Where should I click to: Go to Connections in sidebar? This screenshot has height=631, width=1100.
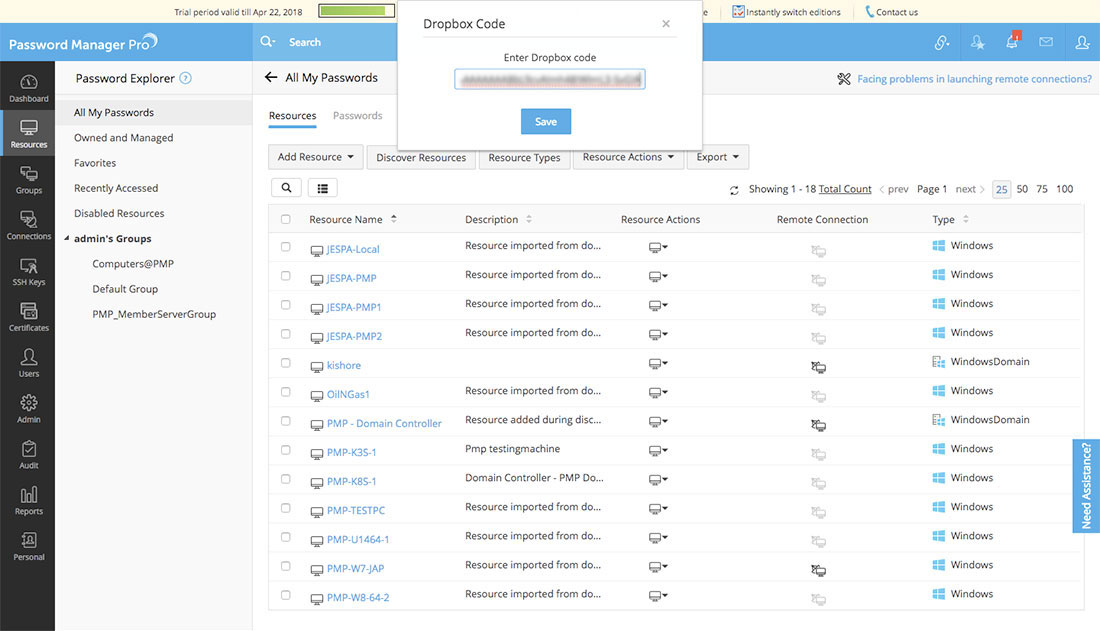(28, 226)
